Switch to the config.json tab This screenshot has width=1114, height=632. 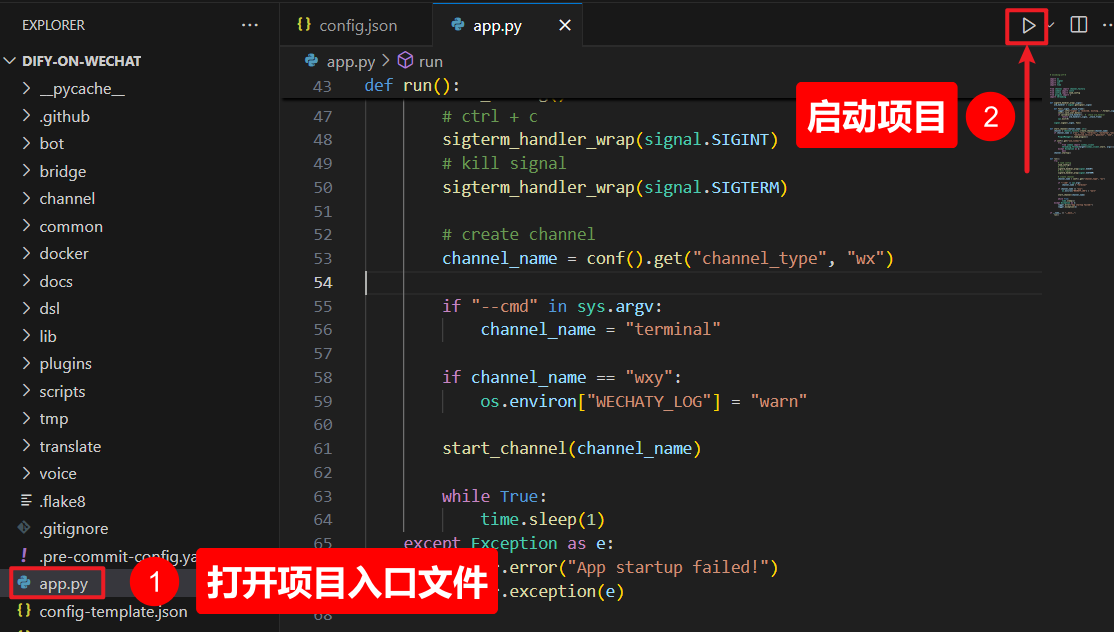356,26
